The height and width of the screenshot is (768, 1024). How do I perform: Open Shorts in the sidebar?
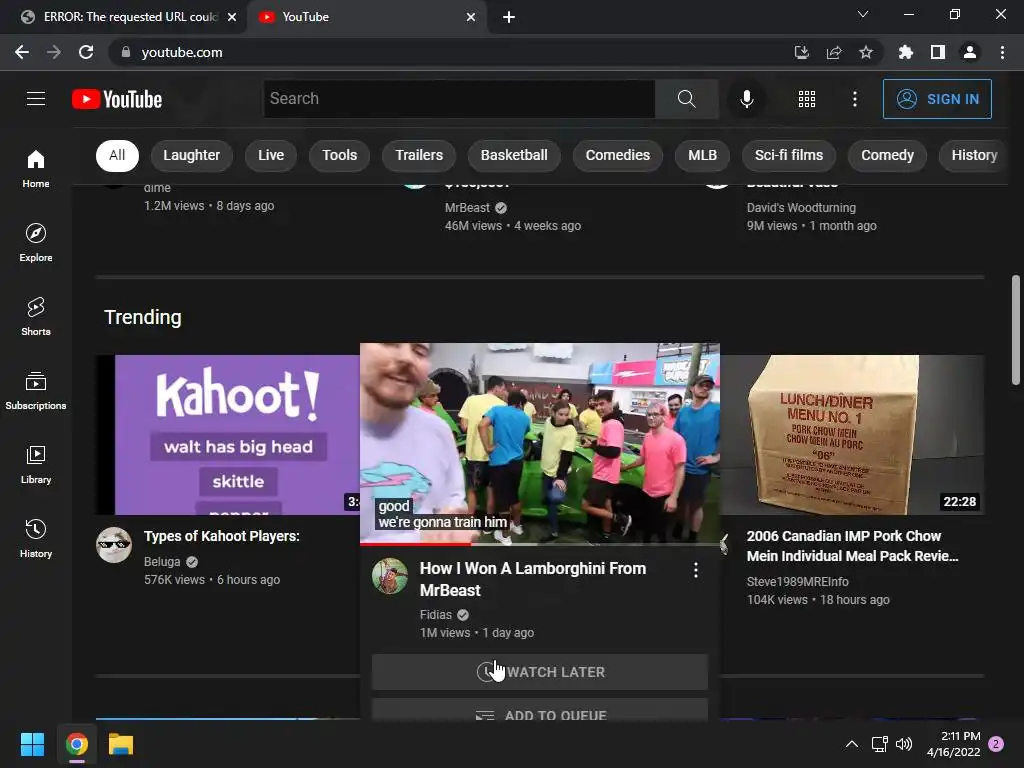(x=36, y=317)
